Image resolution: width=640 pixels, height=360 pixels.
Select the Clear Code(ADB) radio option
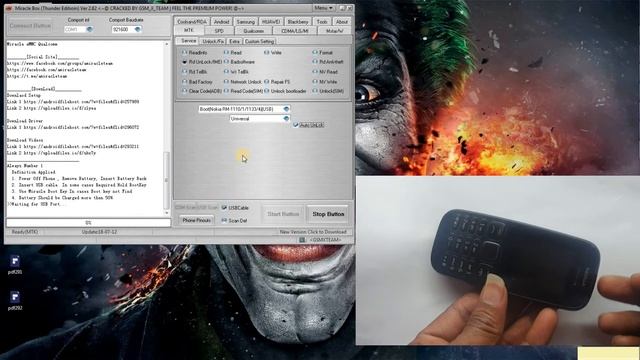(x=184, y=91)
